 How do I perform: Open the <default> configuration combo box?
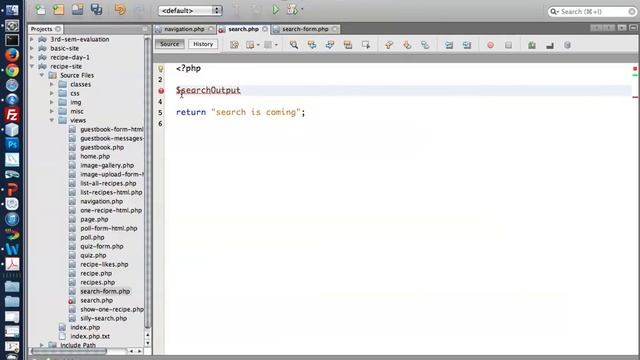[x=190, y=11]
